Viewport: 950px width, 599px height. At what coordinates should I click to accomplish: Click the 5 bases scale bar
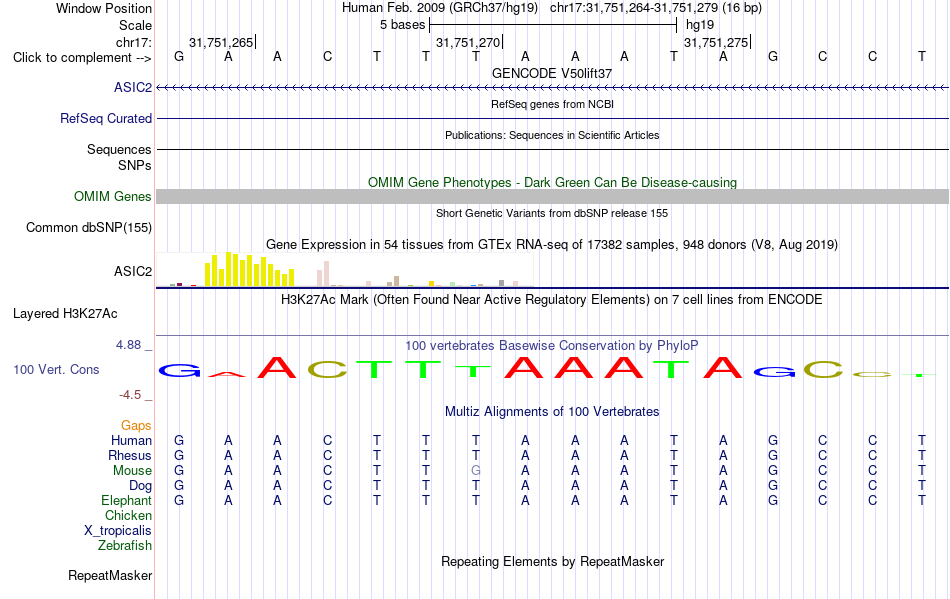tap(553, 25)
